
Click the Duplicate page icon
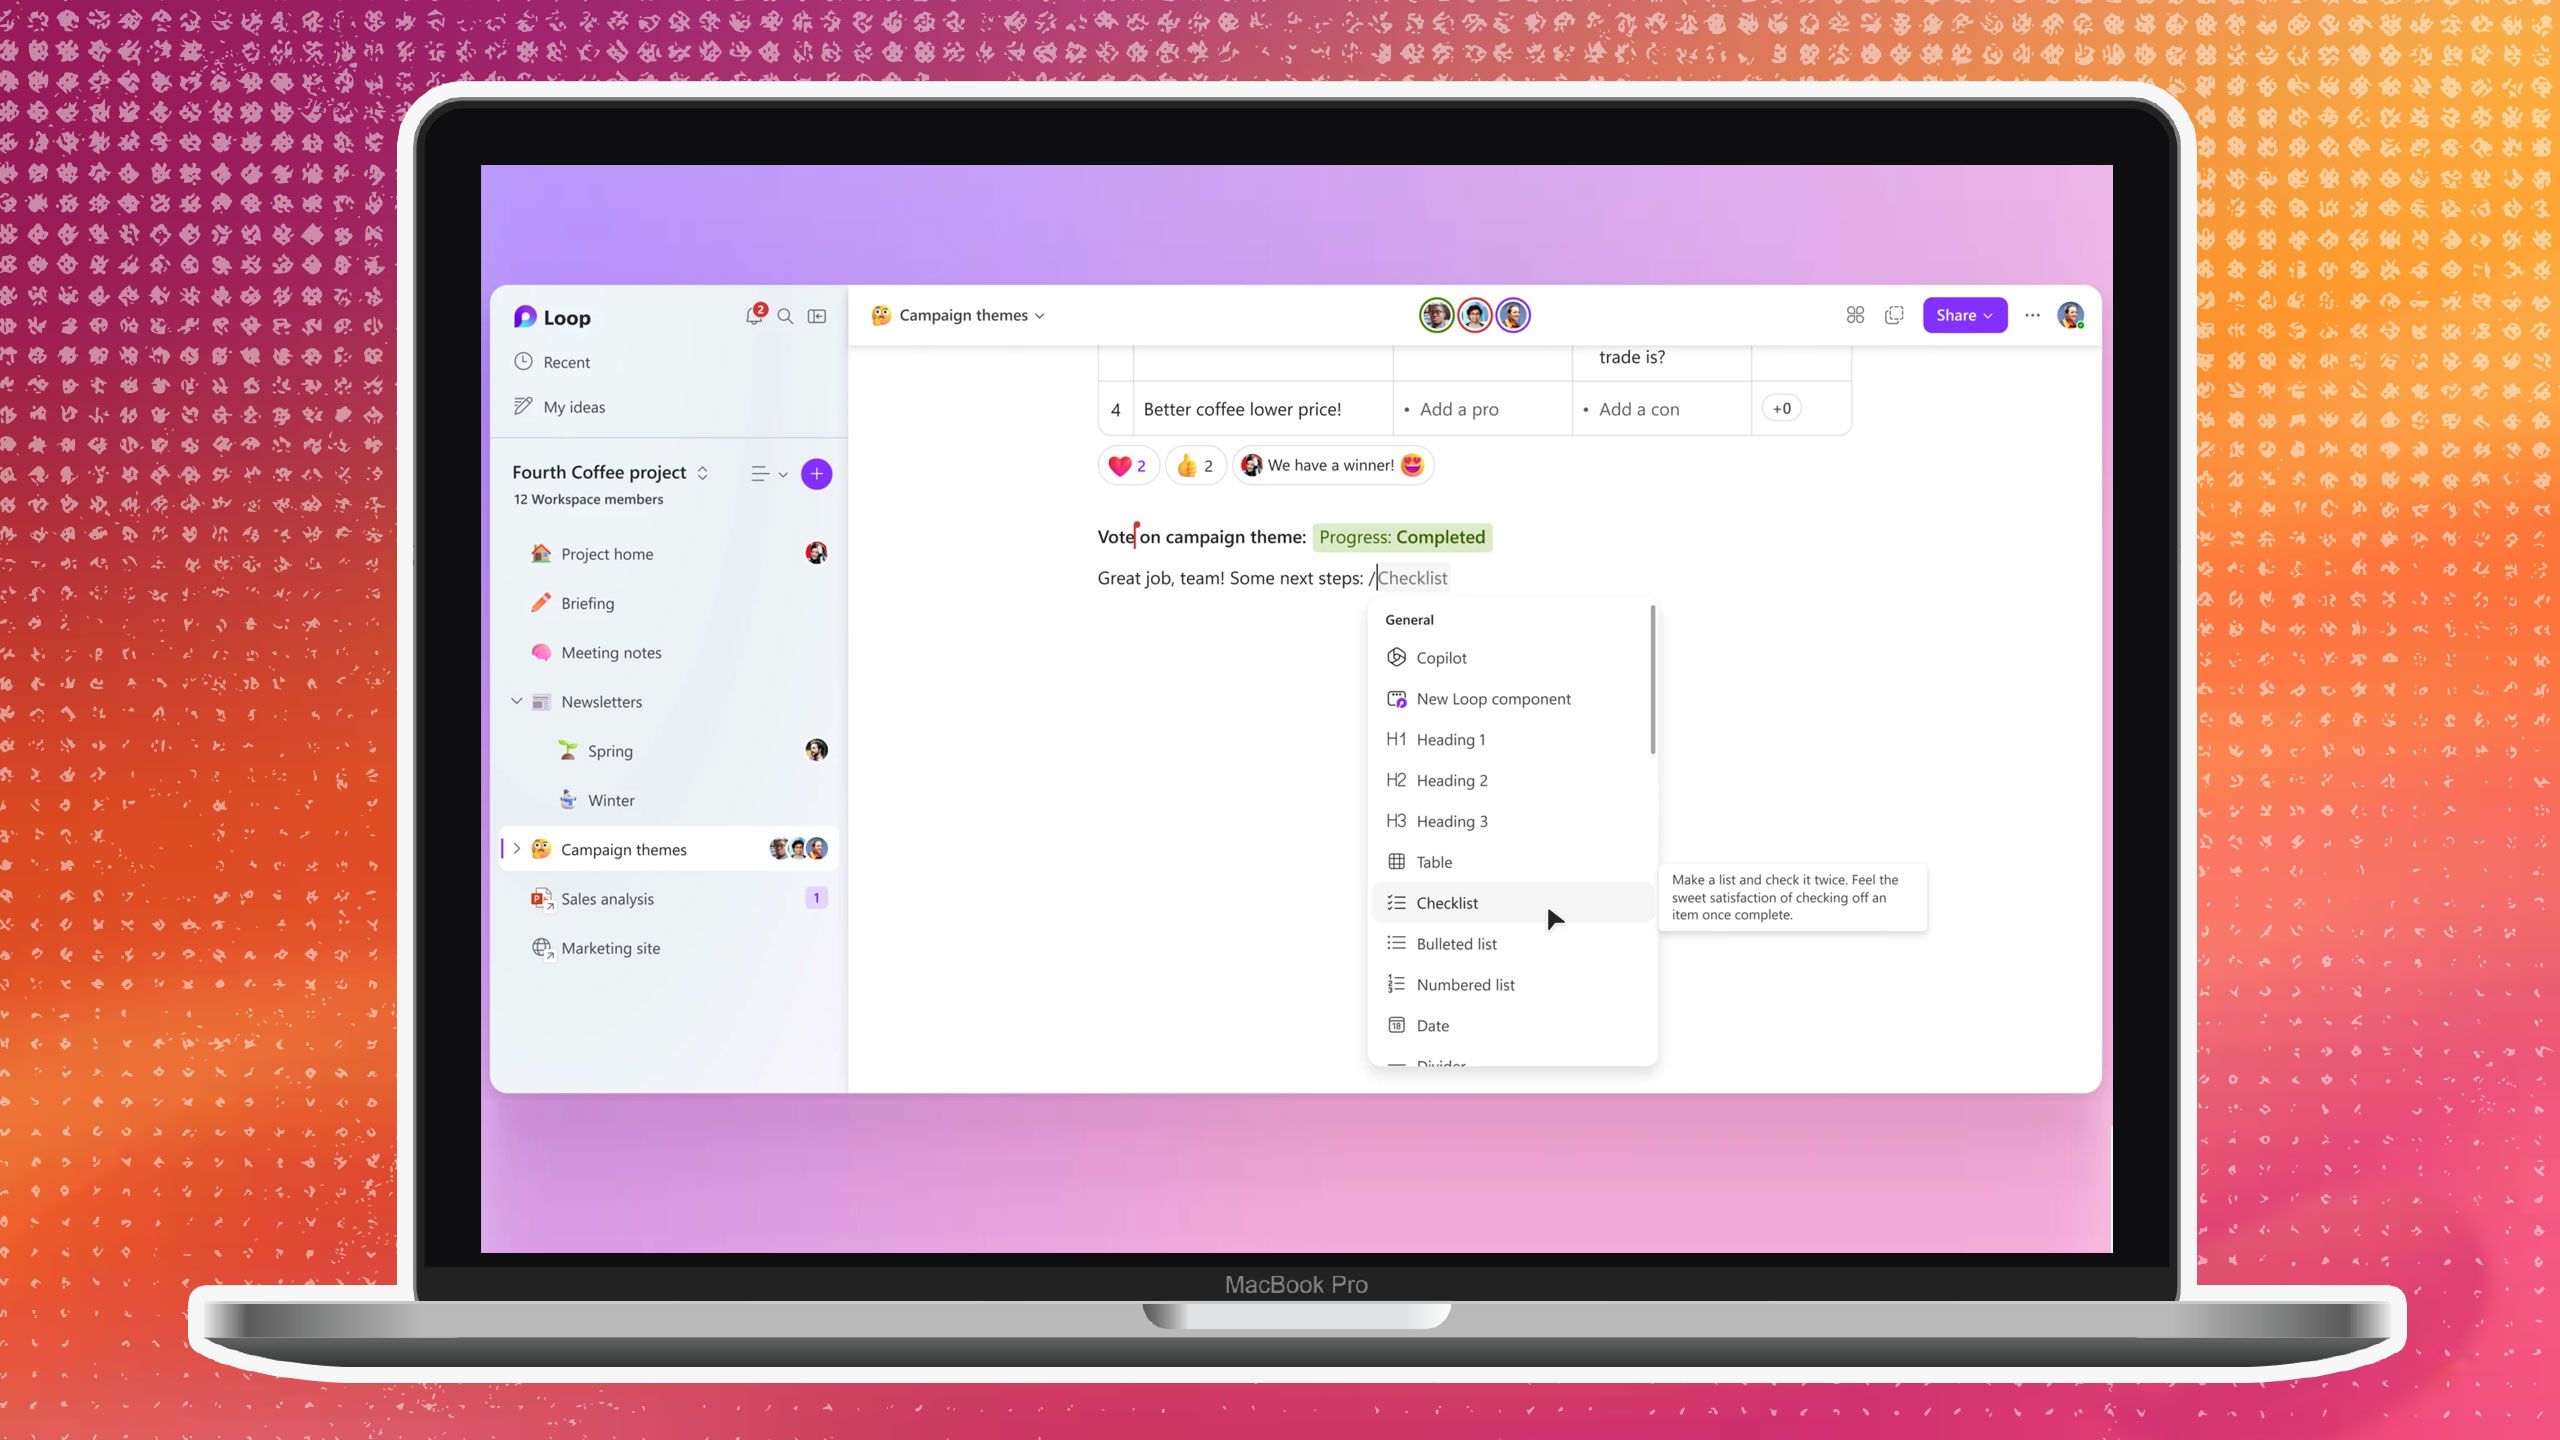point(1894,315)
